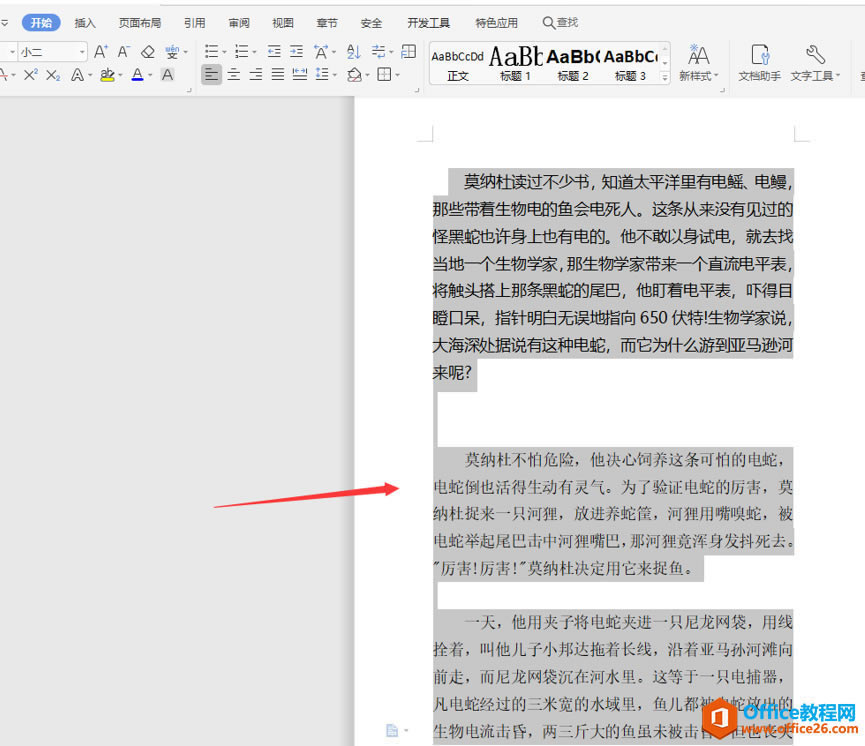Image resolution: width=865 pixels, height=746 pixels.
Task: Apply distributed alignment
Action: coord(300,74)
